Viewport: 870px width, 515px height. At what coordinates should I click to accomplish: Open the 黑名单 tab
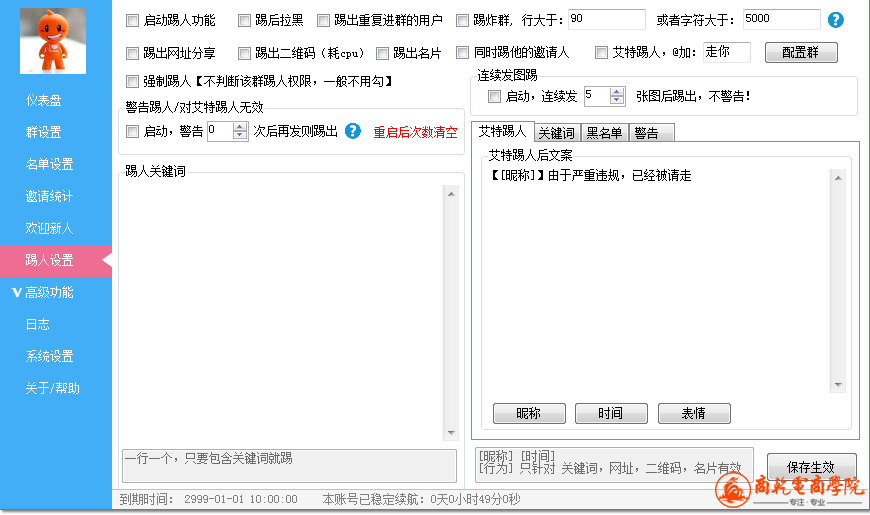click(x=605, y=133)
